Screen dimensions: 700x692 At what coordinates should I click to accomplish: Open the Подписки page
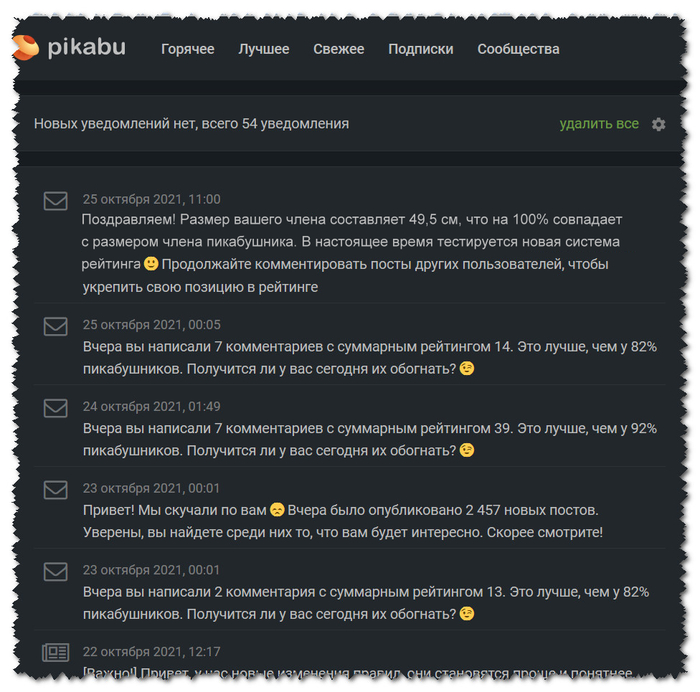pyautogui.click(x=421, y=49)
